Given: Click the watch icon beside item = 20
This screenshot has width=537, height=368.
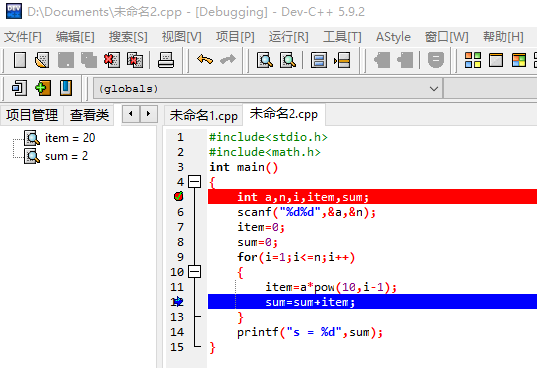Looking at the screenshot, I should click(32, 138).
